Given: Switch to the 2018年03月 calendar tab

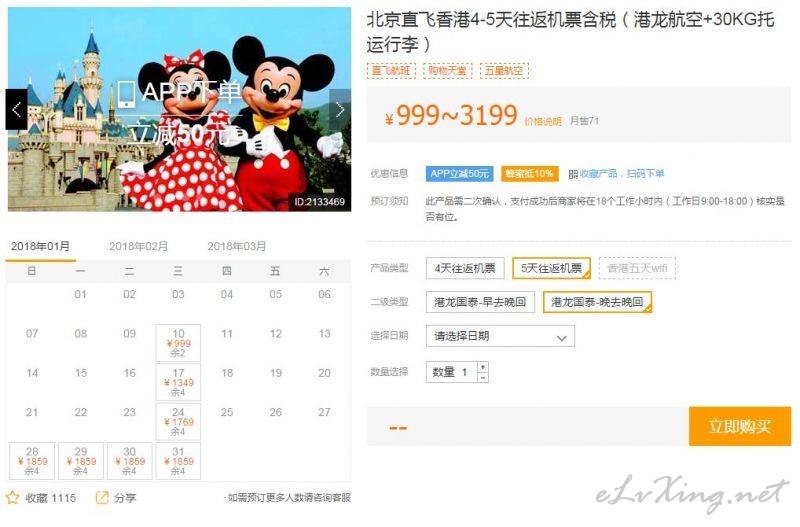Looking at the screenshot, I should pyautogui.click(x=236, y=246).
